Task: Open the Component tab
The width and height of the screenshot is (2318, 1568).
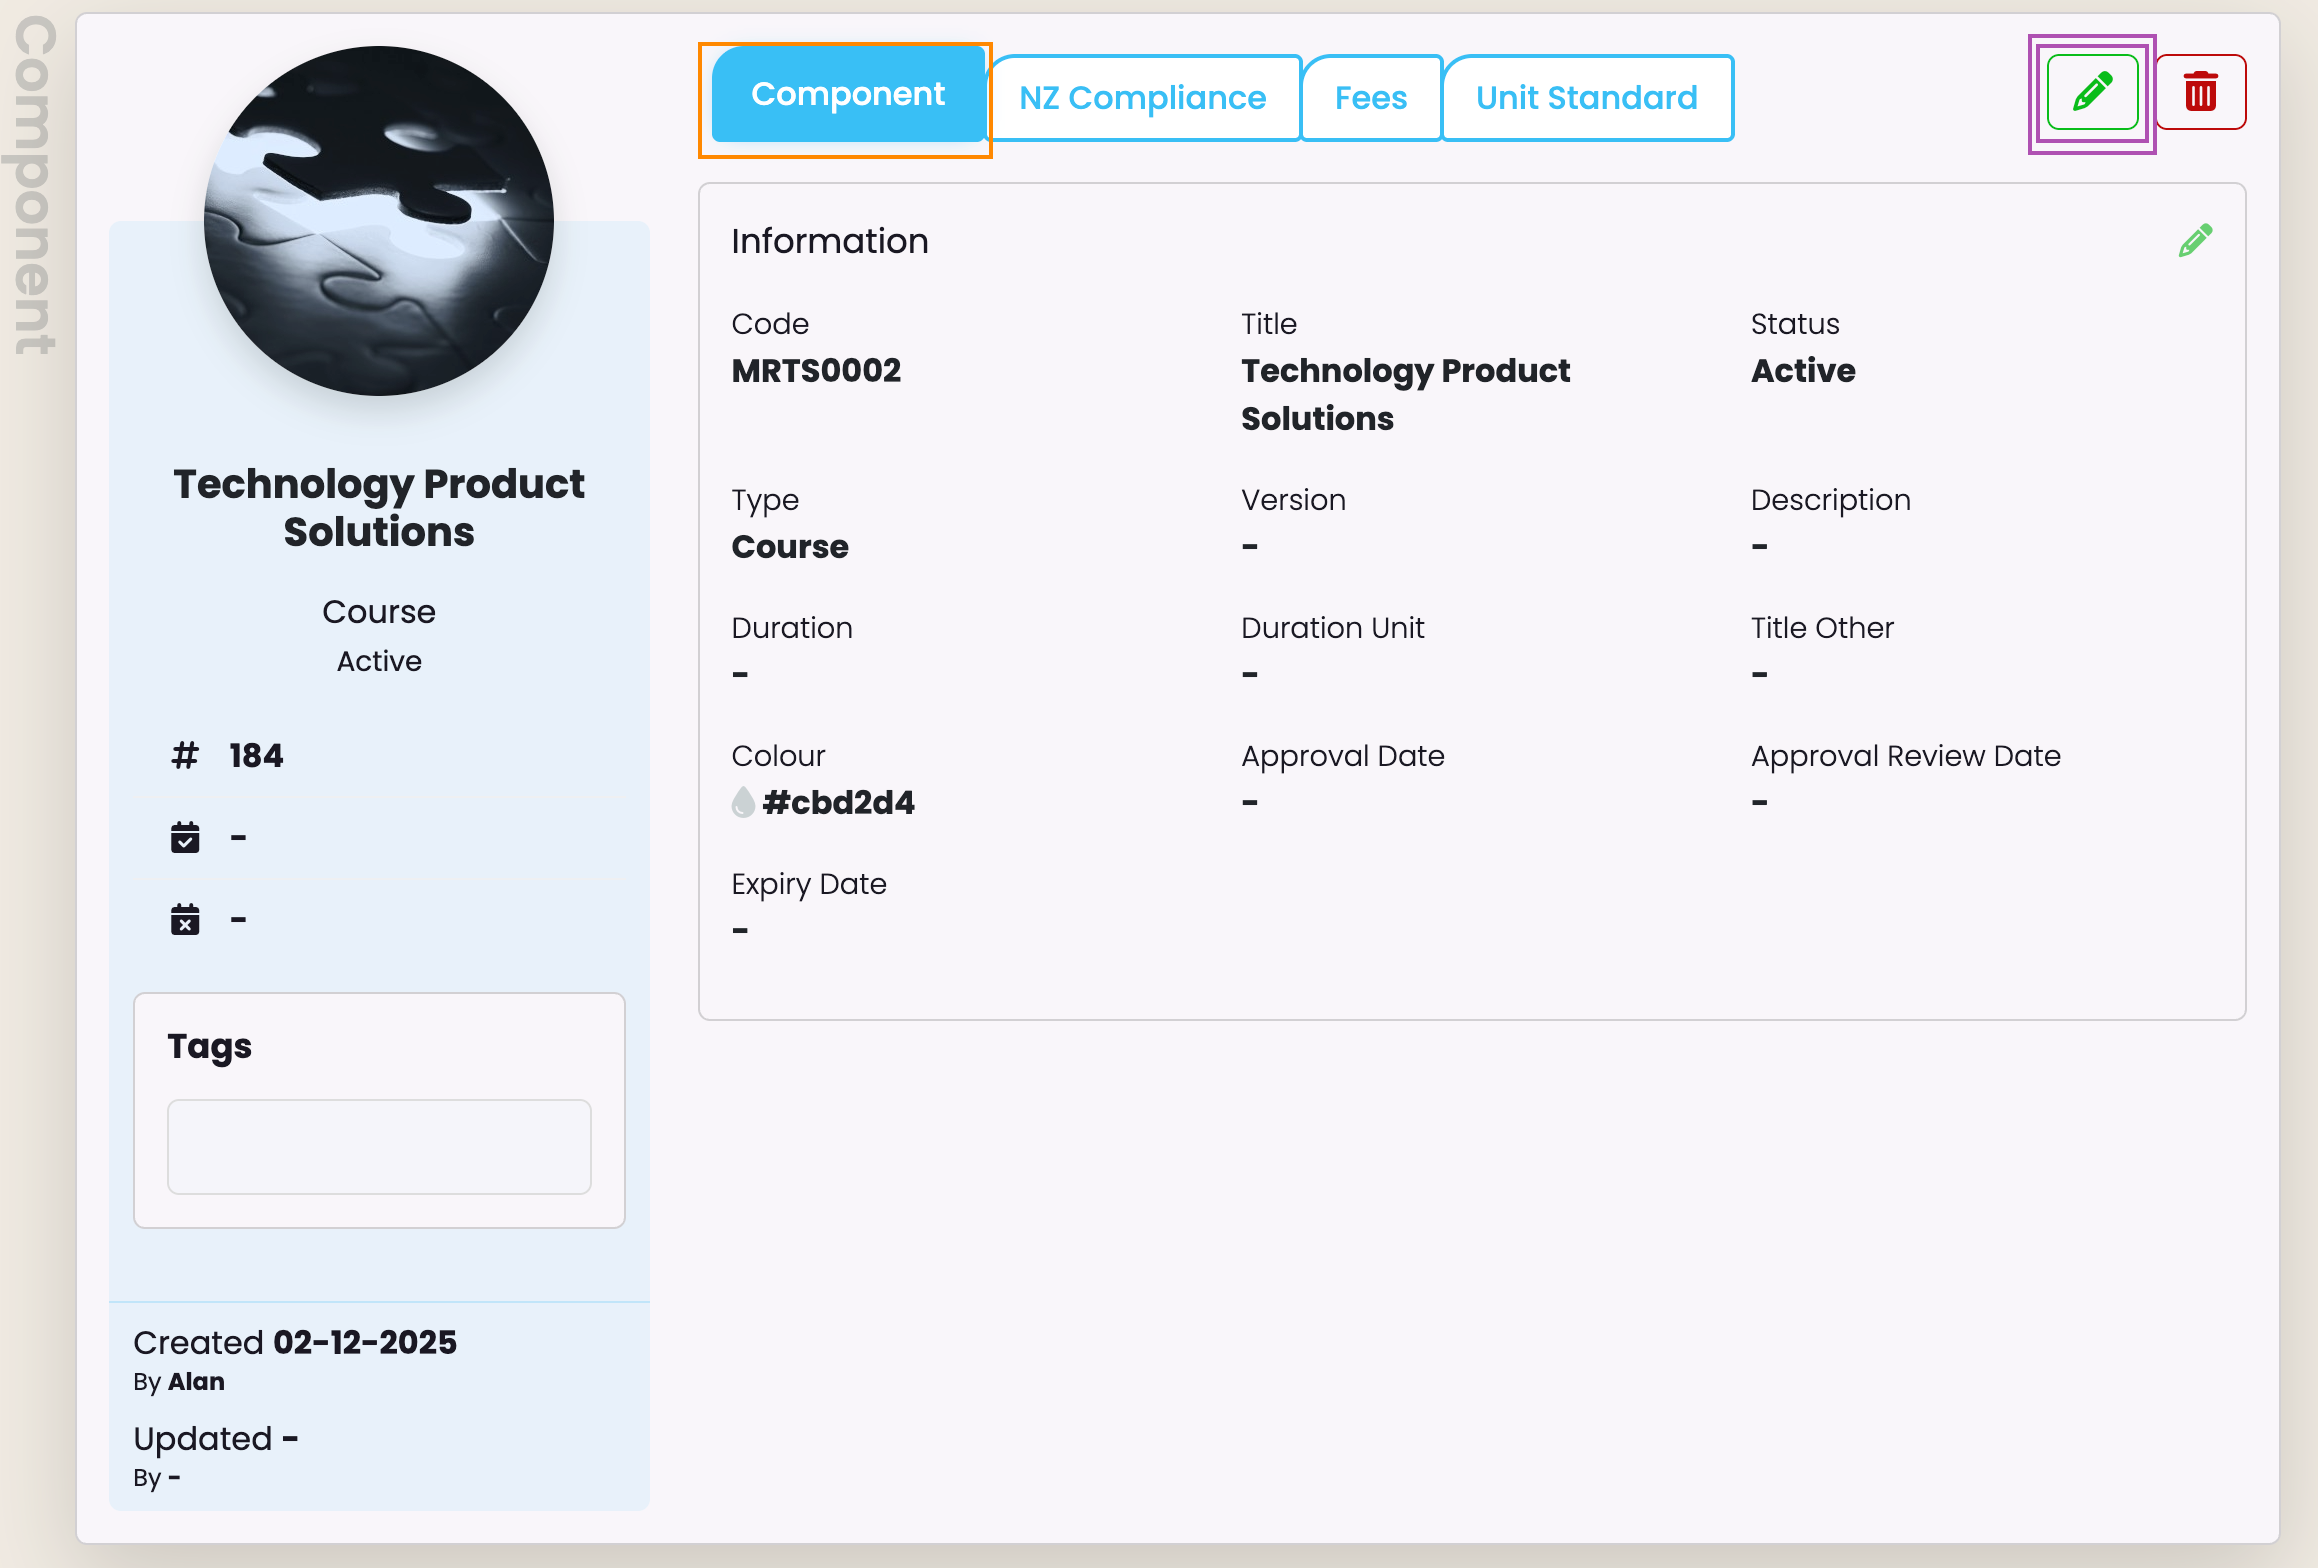Action: pos(847,95)
